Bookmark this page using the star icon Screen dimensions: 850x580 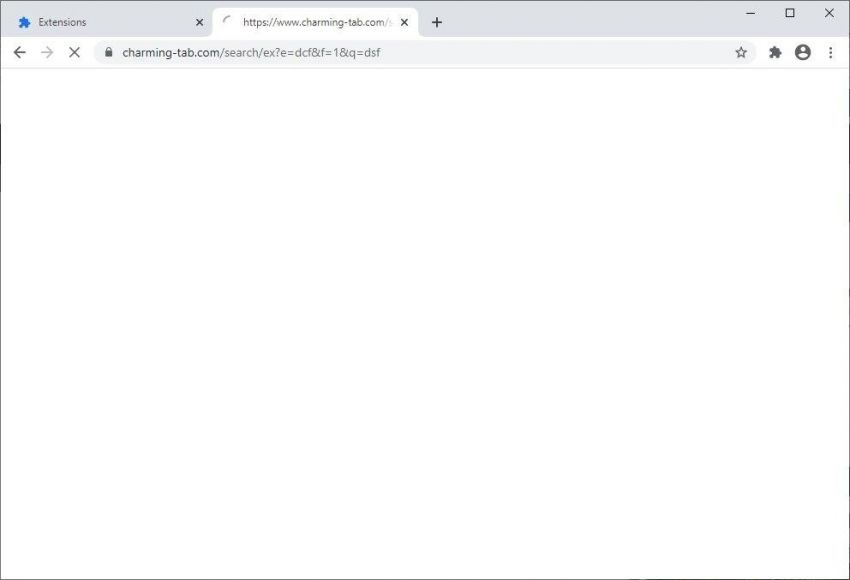coord(740,52)
